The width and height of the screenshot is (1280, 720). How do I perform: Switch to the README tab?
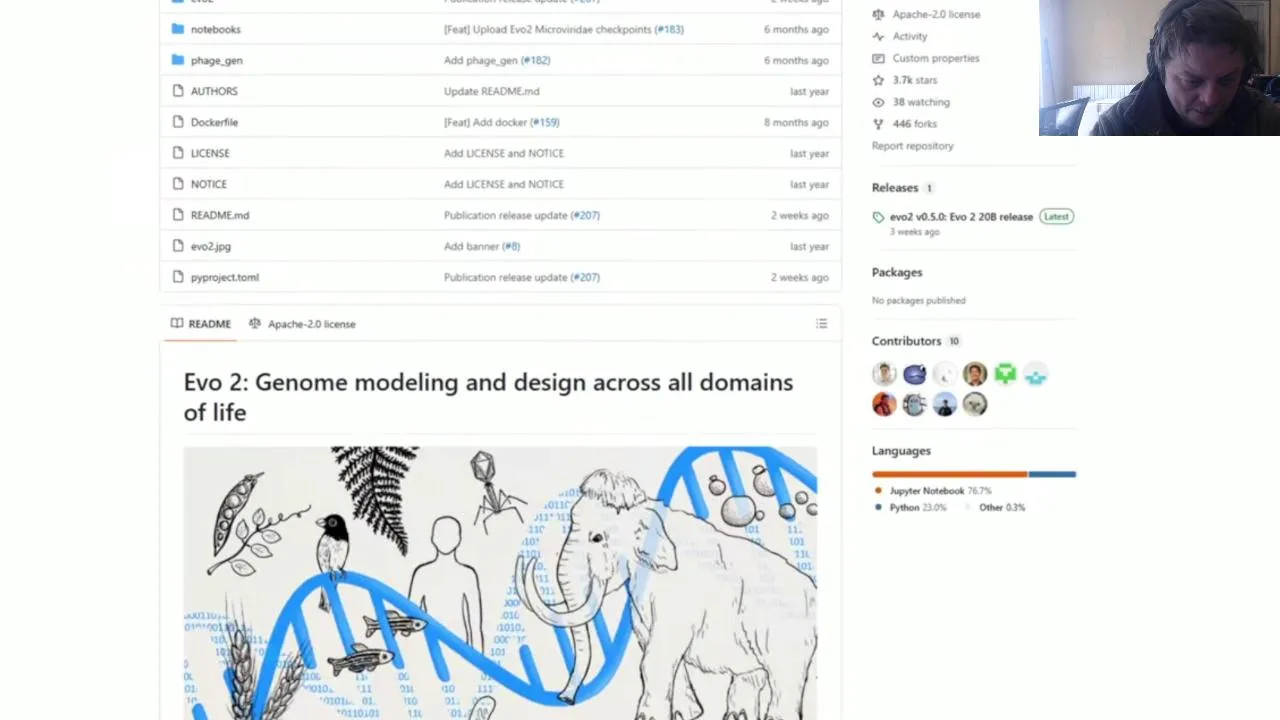(200, 324)
